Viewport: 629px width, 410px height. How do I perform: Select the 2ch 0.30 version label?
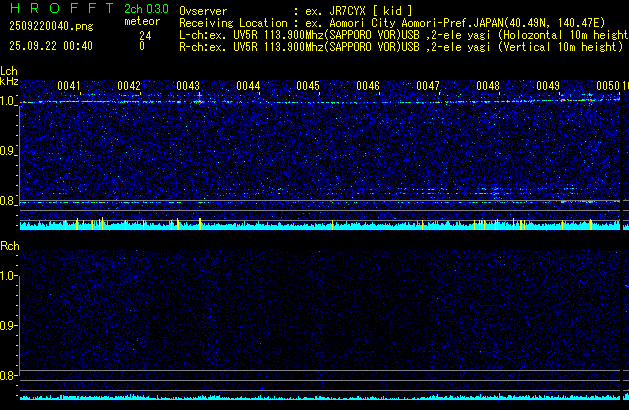click(x=146, y=8)
